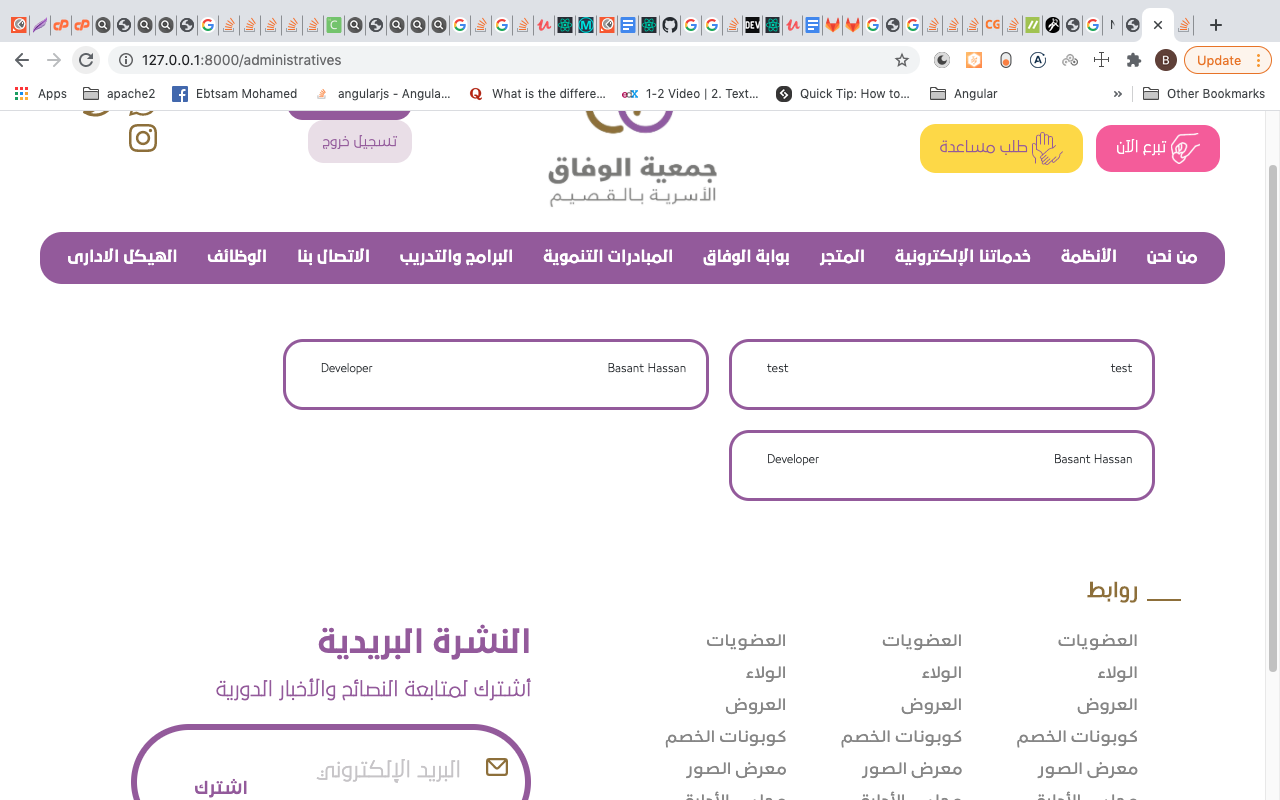Bookmark this page with the star icon

click(x=901, y=60)
